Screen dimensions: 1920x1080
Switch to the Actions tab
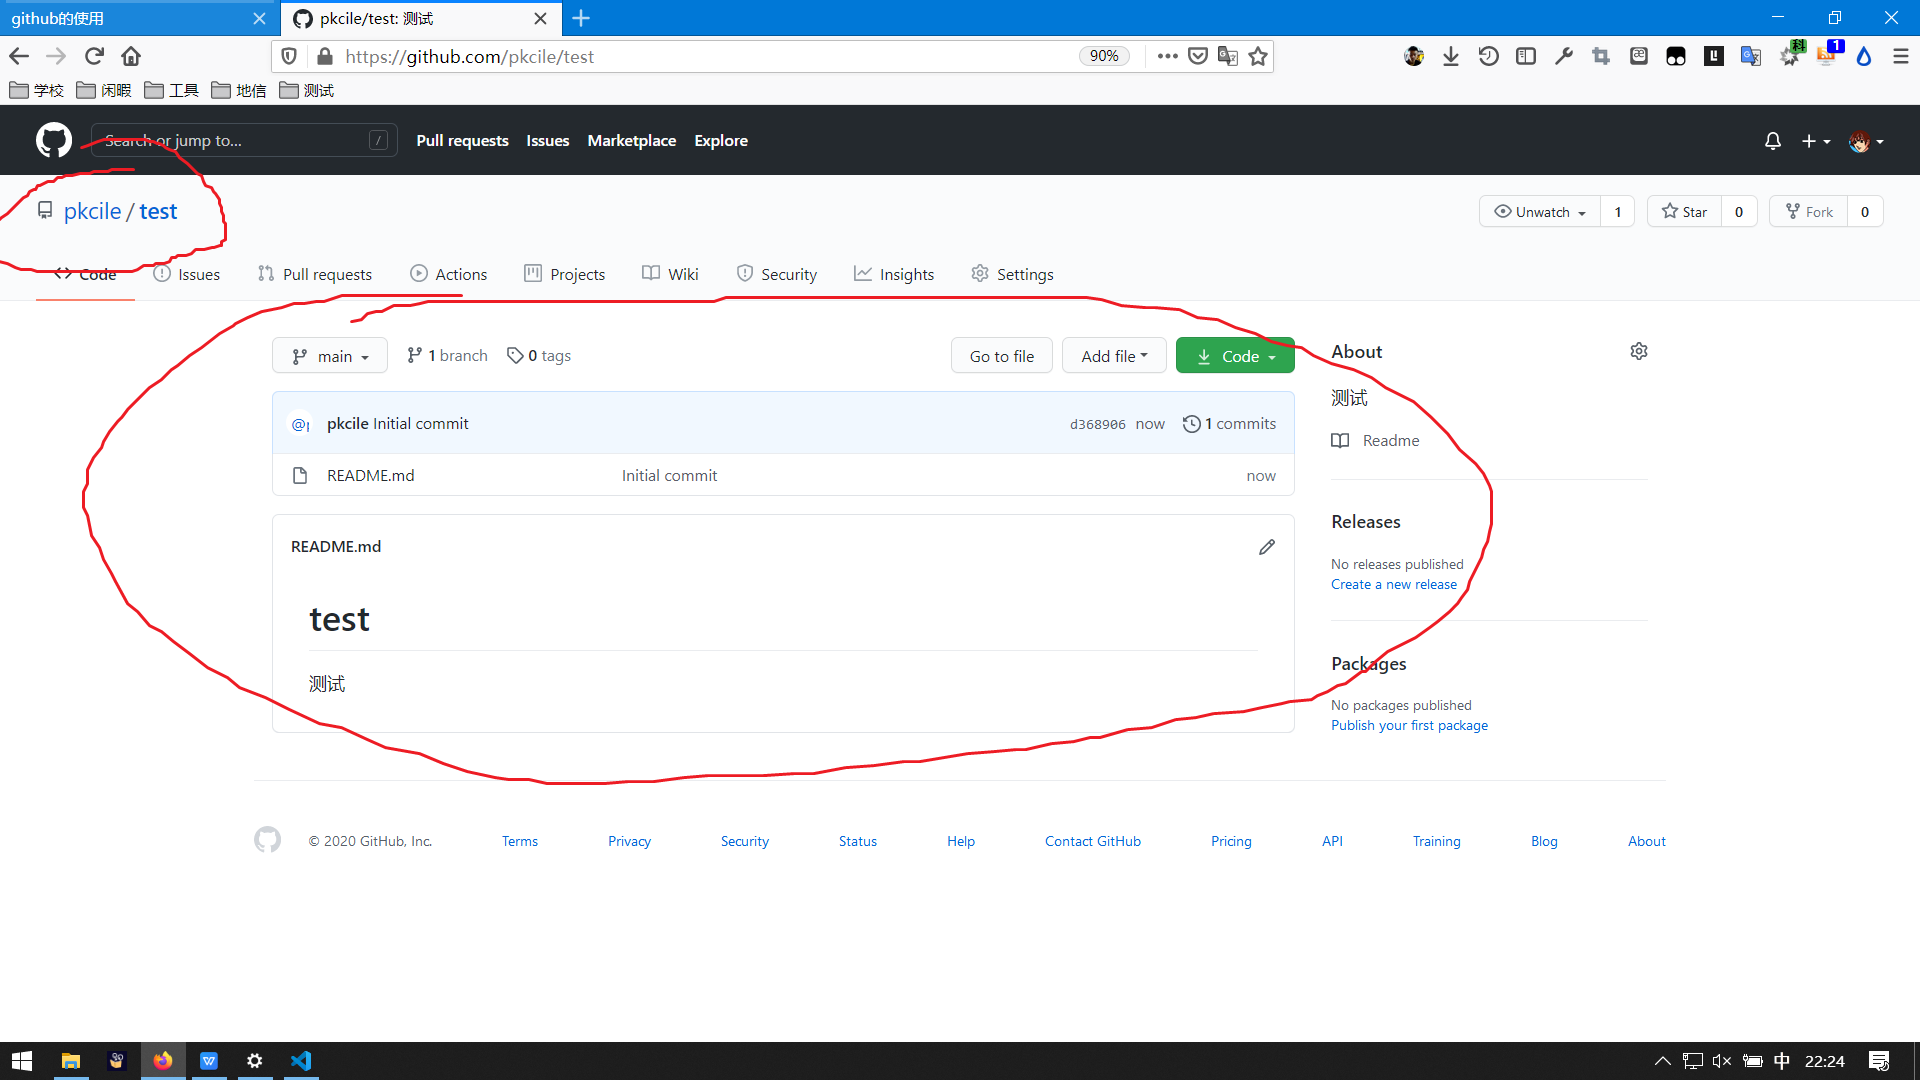click(449, 274)
